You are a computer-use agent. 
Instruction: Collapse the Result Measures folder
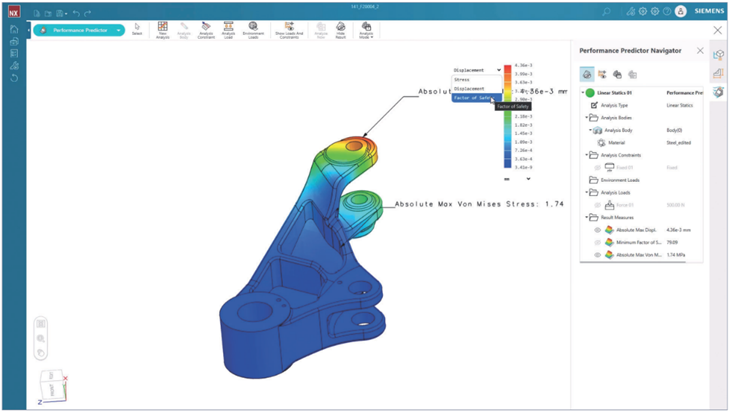pyautogui.click(x=586, y=216)
